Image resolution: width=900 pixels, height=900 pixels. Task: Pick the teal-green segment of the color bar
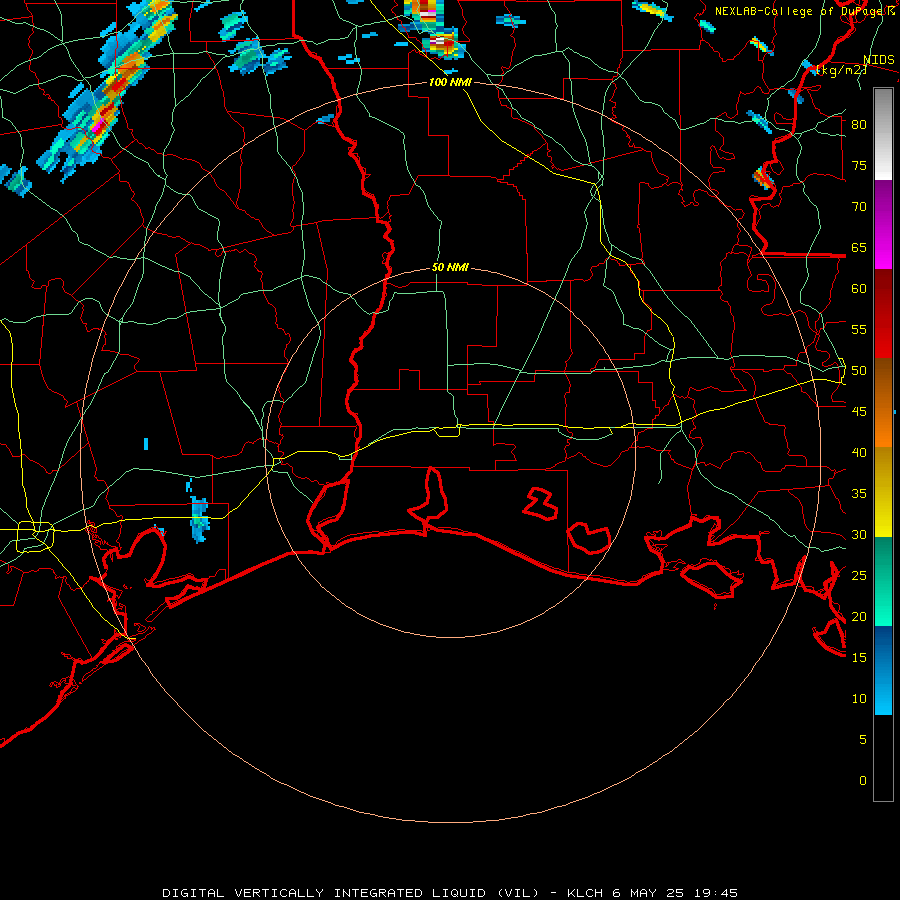pyautogui.click(x=883, y=581)
